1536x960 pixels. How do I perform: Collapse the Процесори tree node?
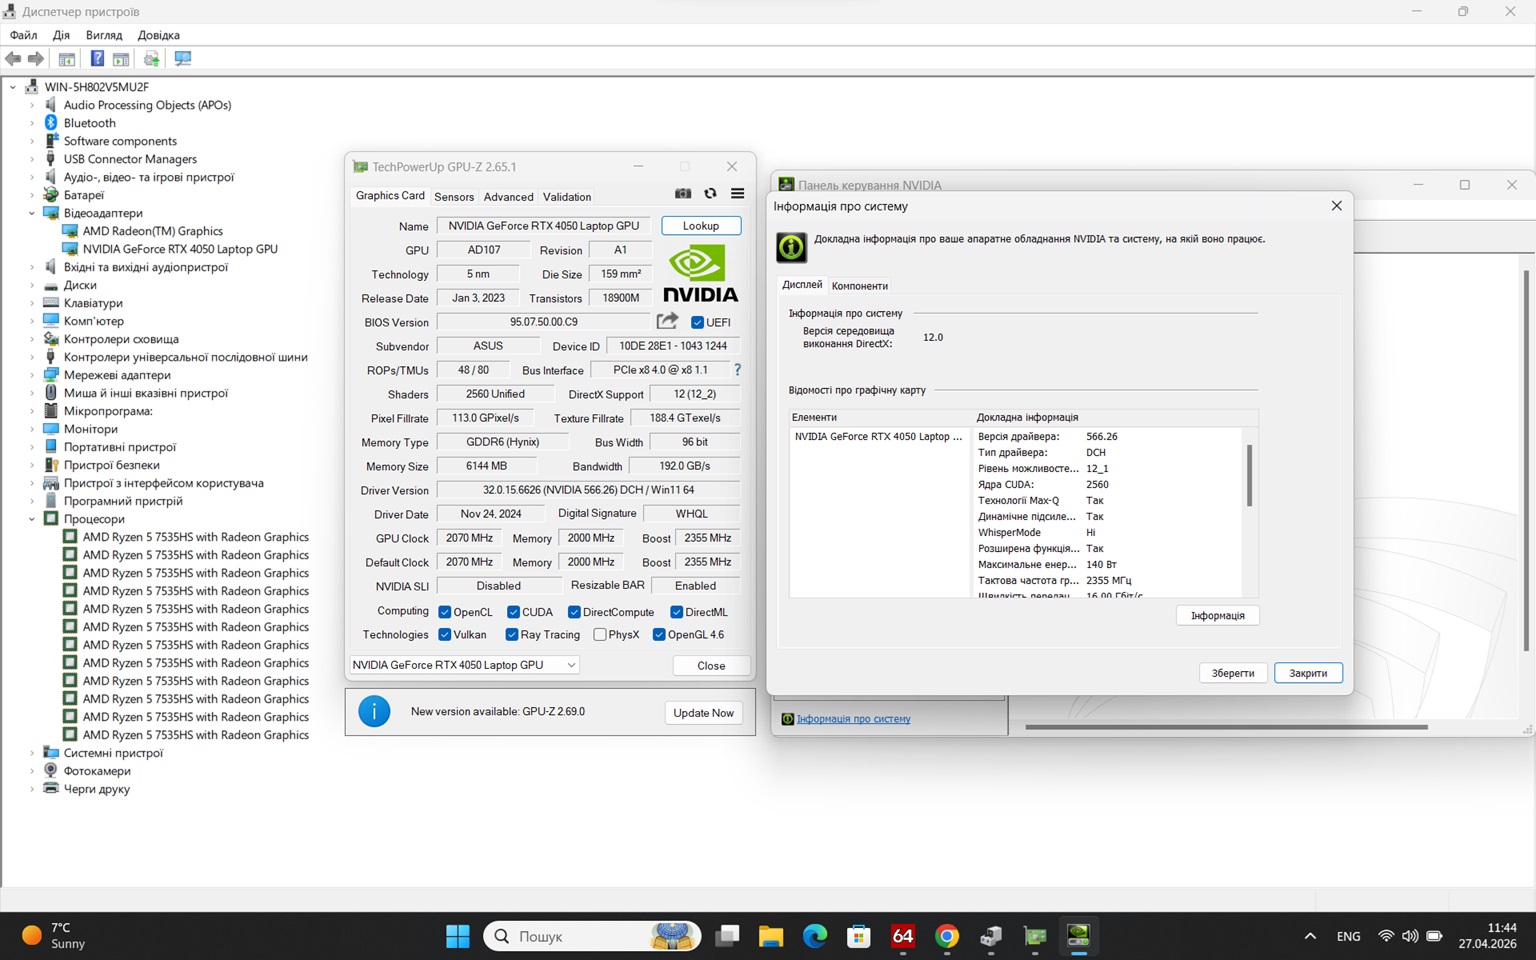tap(31, 519)
